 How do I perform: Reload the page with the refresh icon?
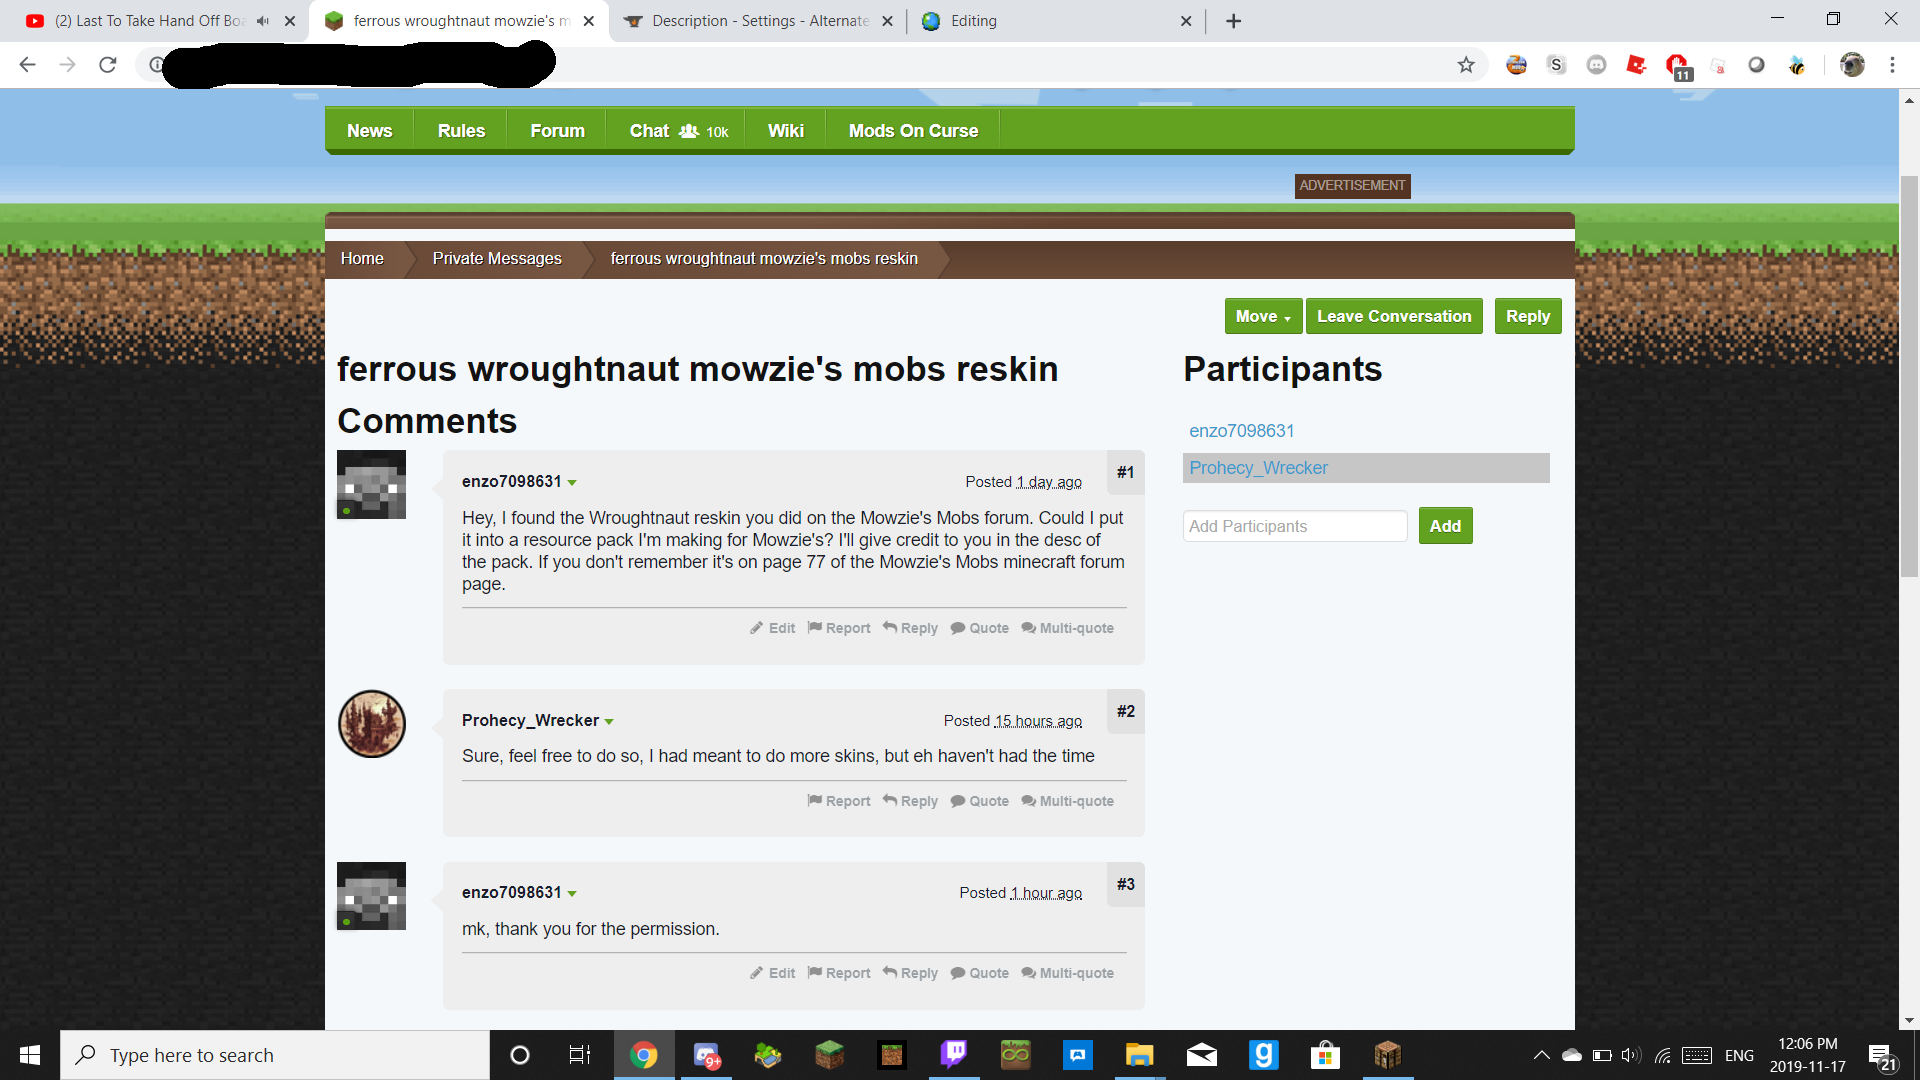click(x=108, y=65)
